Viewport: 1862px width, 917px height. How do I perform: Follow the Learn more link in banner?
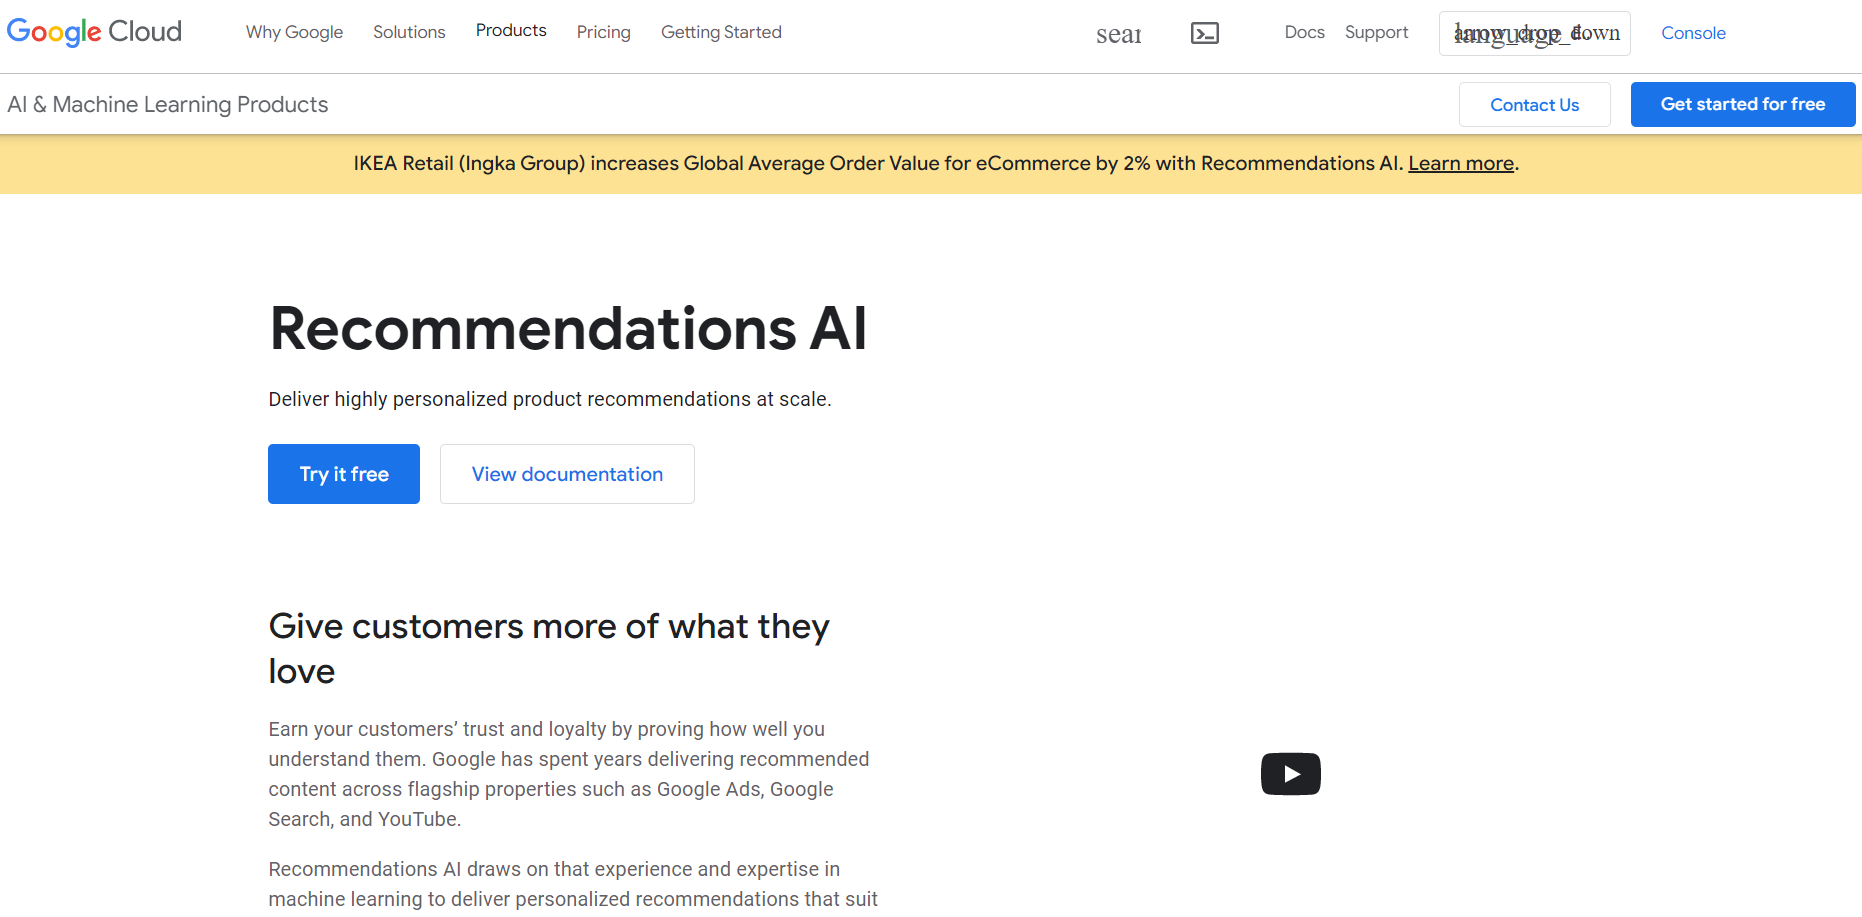pos(1461,163)
